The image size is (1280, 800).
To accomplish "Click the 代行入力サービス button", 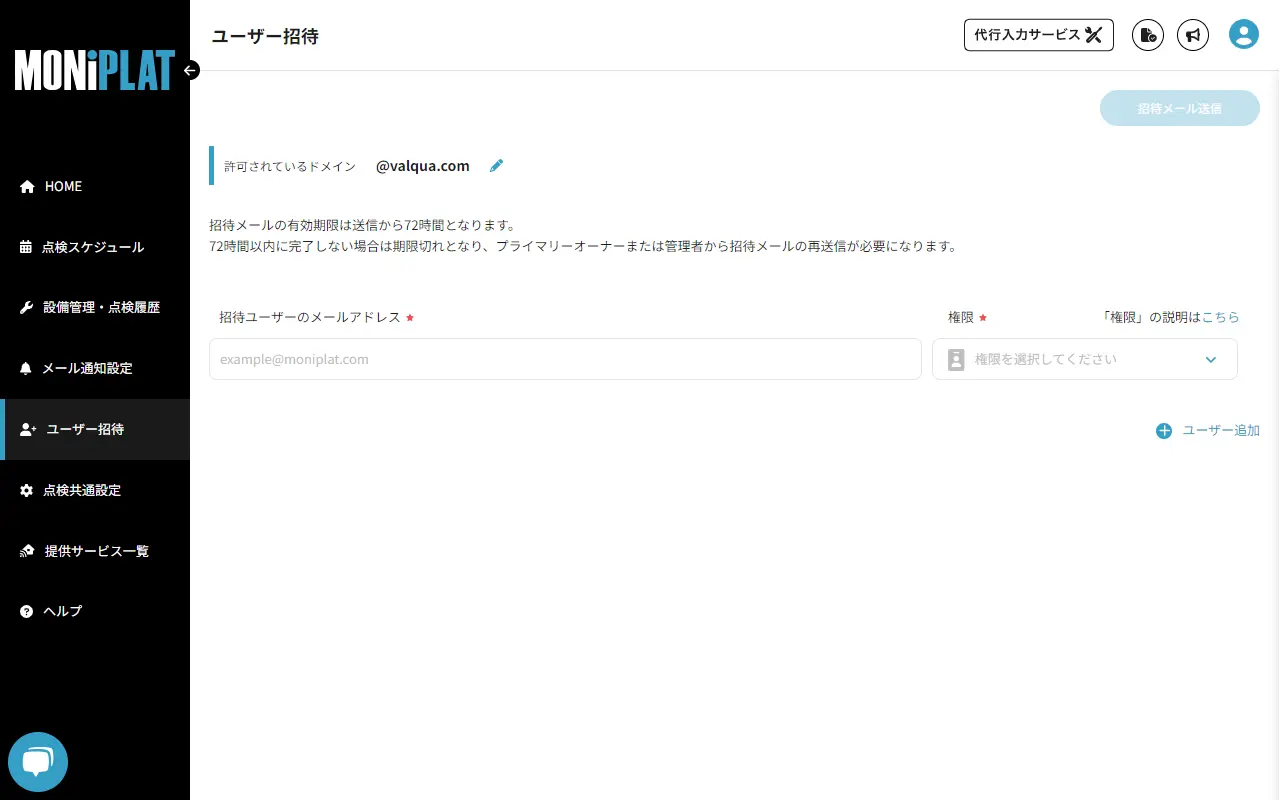I will [1038, 34].
